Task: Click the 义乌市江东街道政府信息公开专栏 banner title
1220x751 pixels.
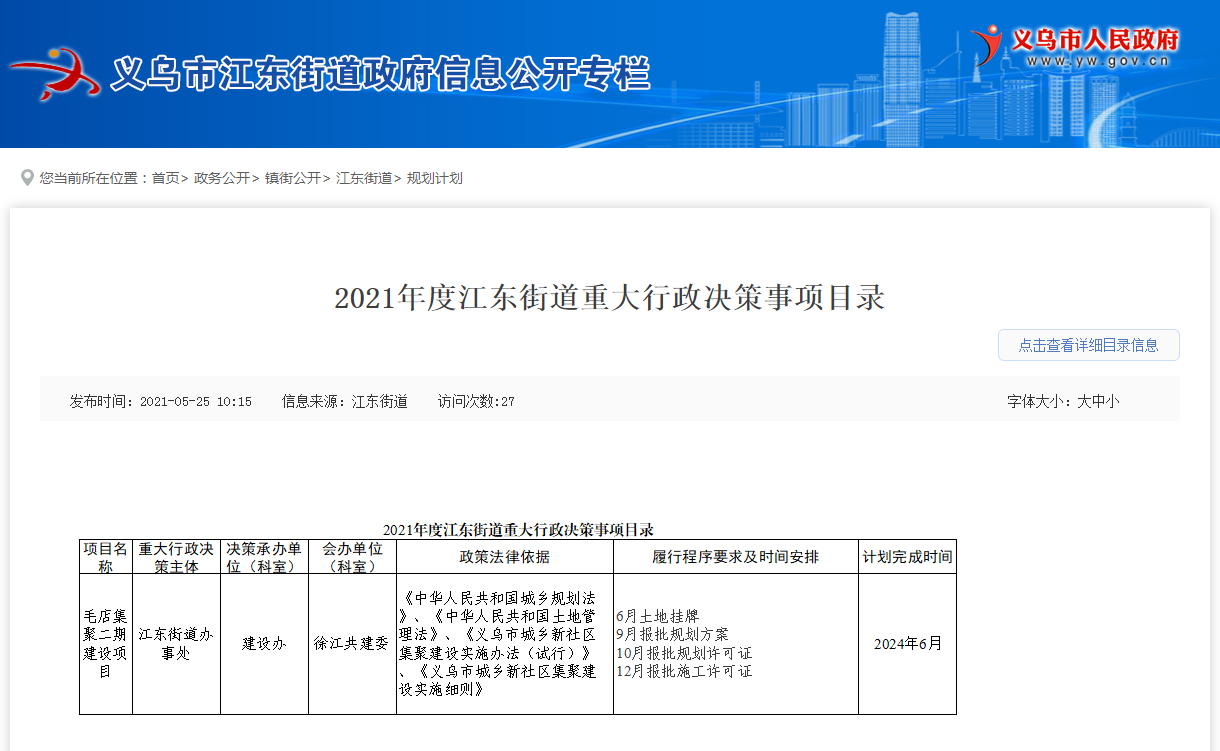Action: pos(380,74)
